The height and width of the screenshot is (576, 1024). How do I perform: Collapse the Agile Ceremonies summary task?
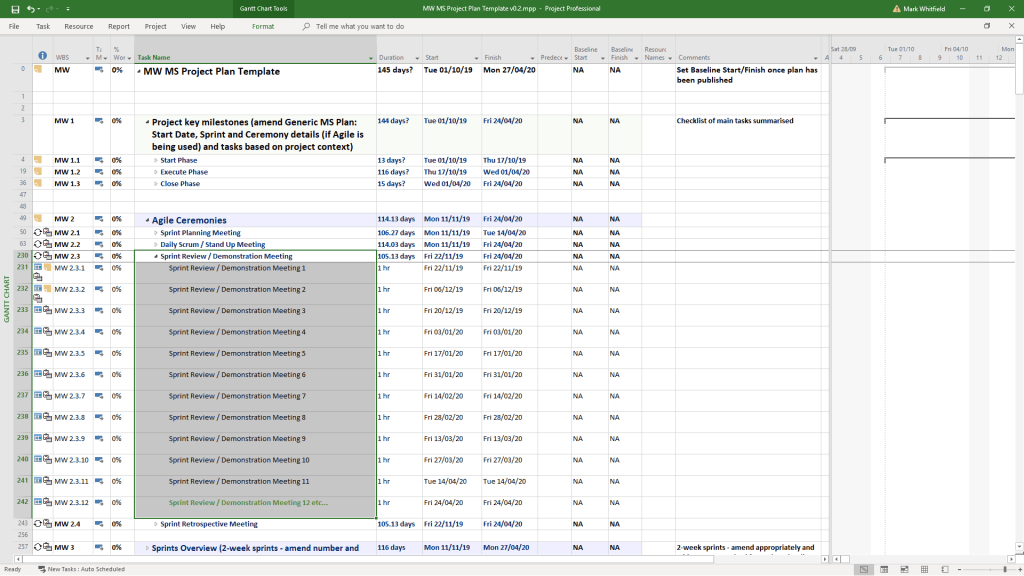tap(147, 220)
